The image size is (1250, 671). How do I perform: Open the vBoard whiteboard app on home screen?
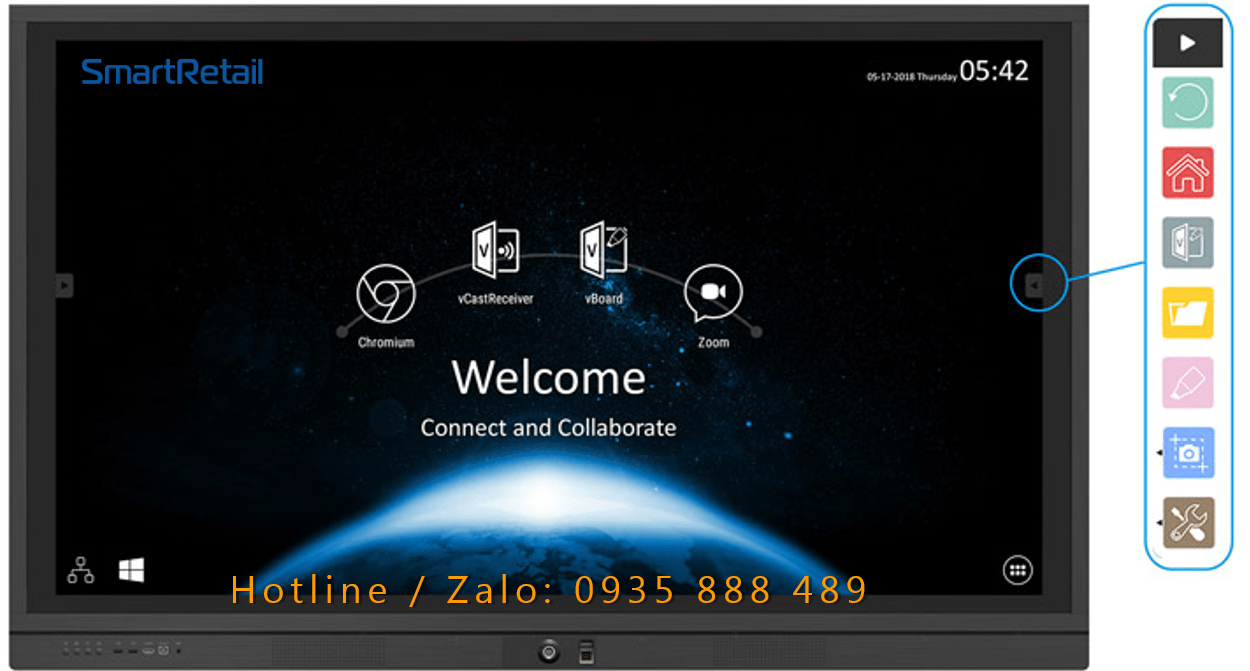coord(604,248)
